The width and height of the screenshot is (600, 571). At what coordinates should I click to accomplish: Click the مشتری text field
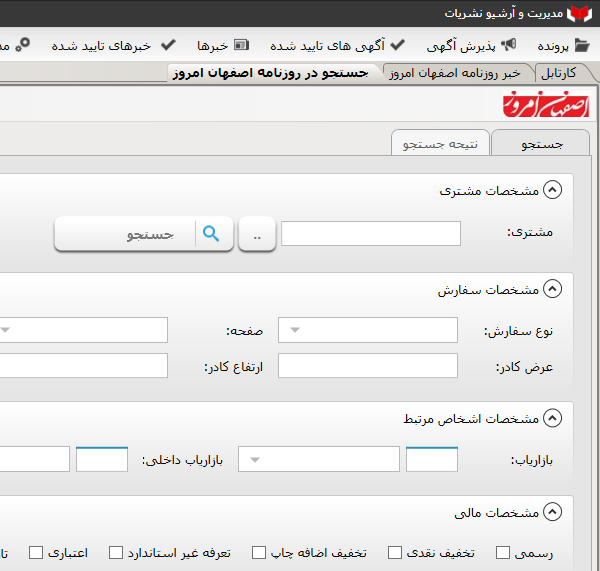(x=371, y=233)
